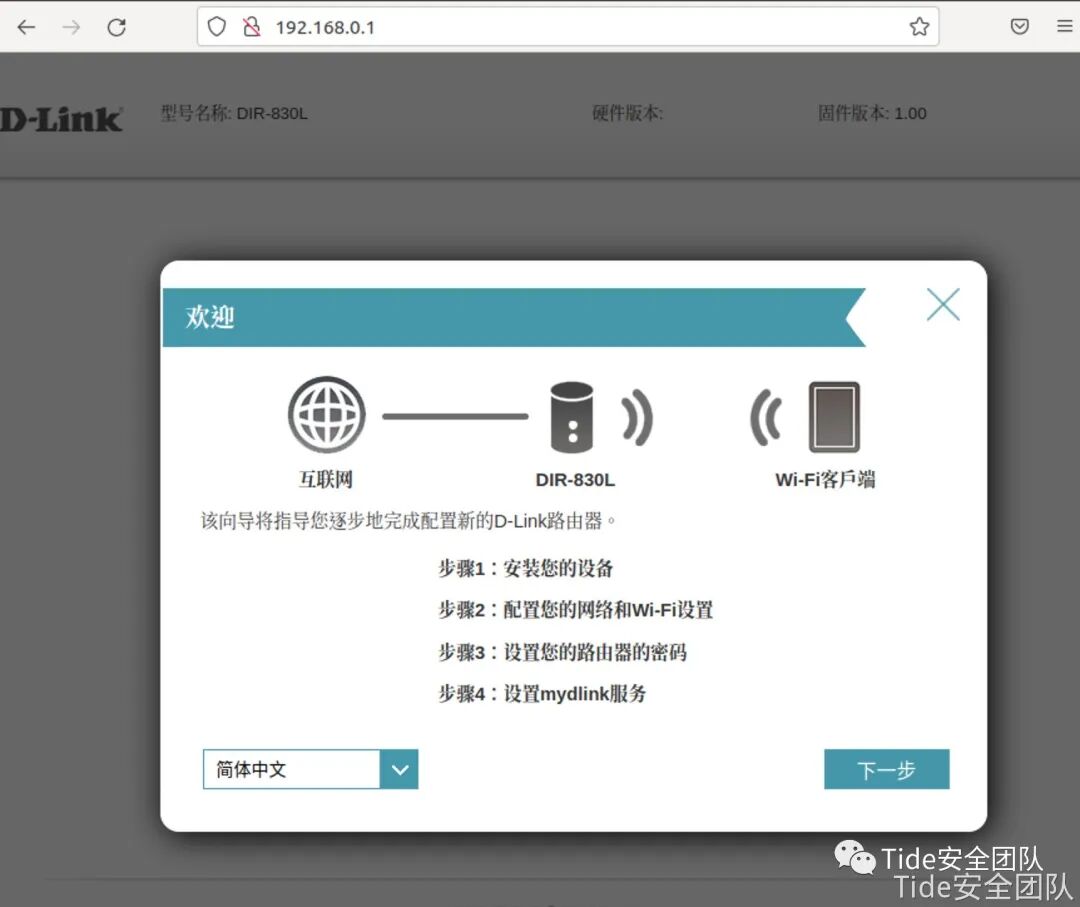Expand the language dropdown arrow
The image size is (1080, 907).
coord(399,769)
